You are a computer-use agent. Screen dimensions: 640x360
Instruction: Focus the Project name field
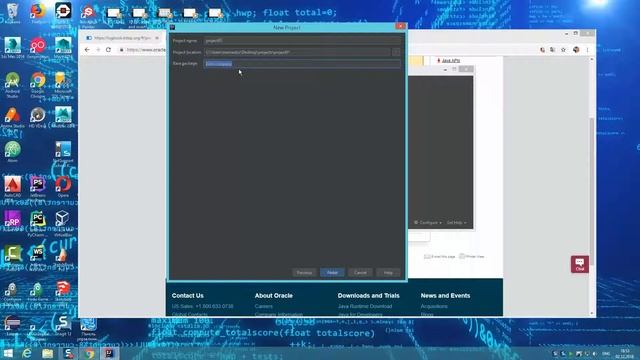coord(302,40)
